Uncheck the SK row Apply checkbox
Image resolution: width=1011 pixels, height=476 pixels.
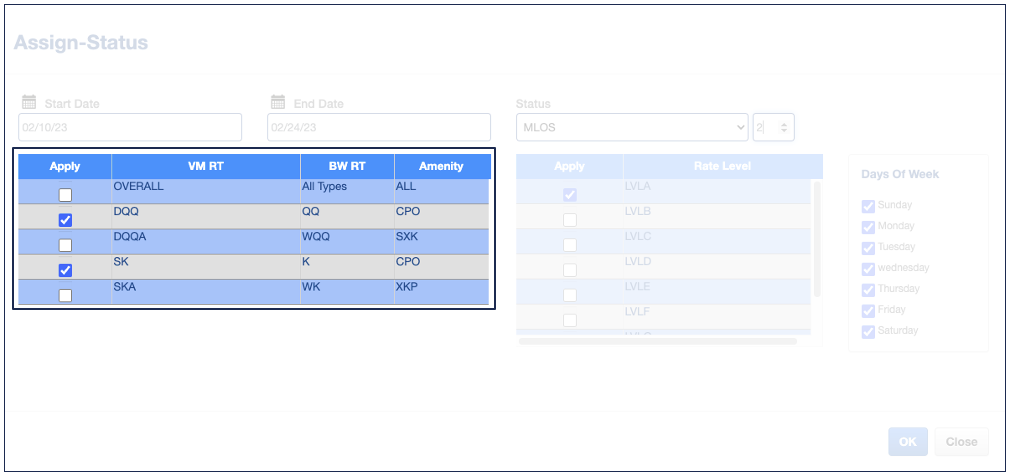[65, 270]
